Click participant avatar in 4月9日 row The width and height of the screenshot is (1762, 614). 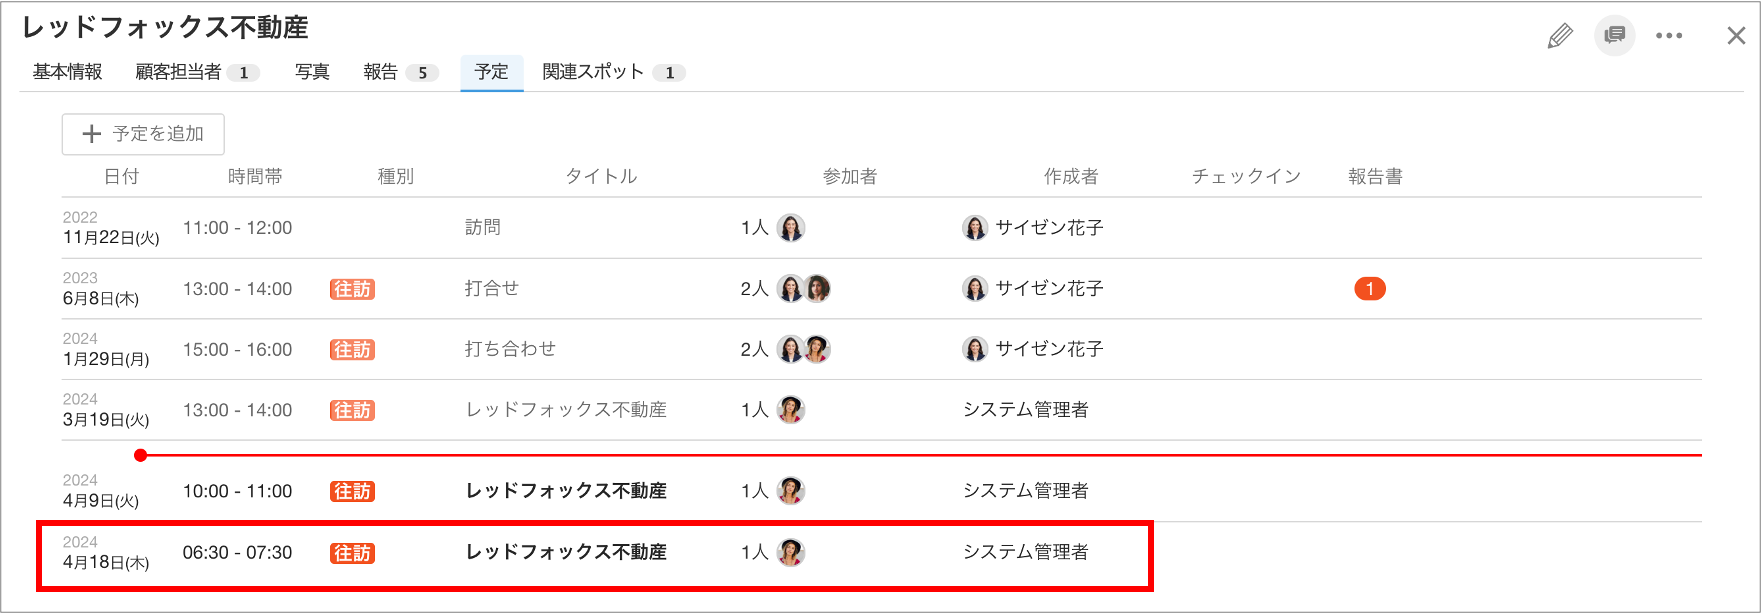tap(791, 491)
